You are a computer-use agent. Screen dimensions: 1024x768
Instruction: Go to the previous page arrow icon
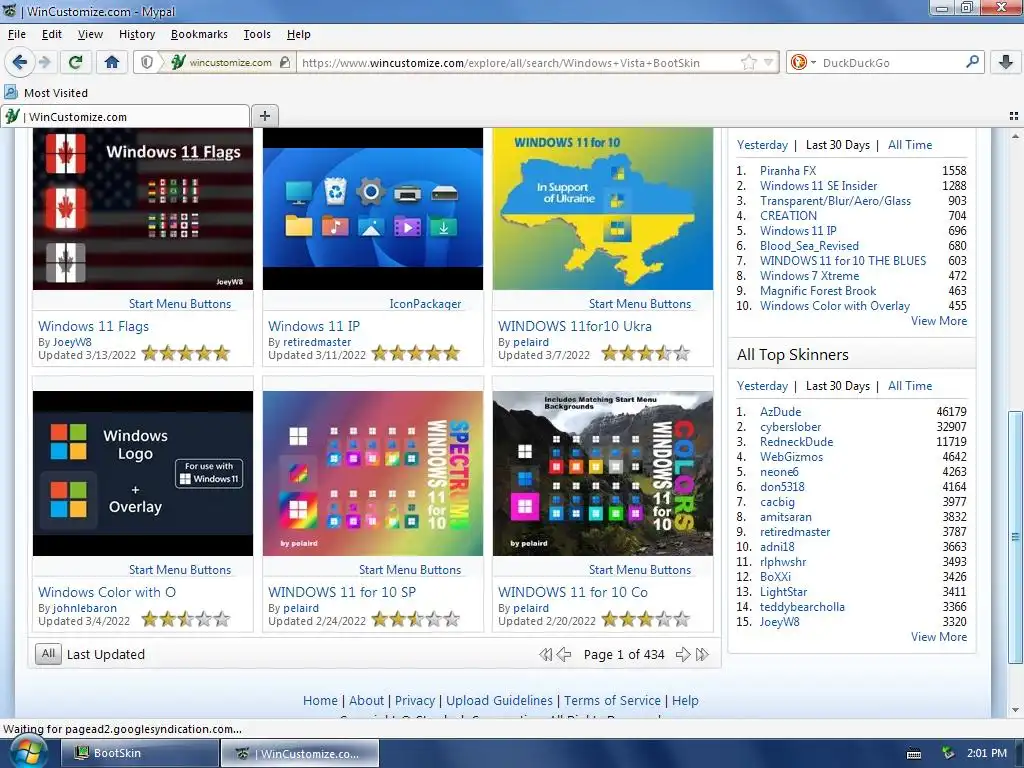[564, 654]
